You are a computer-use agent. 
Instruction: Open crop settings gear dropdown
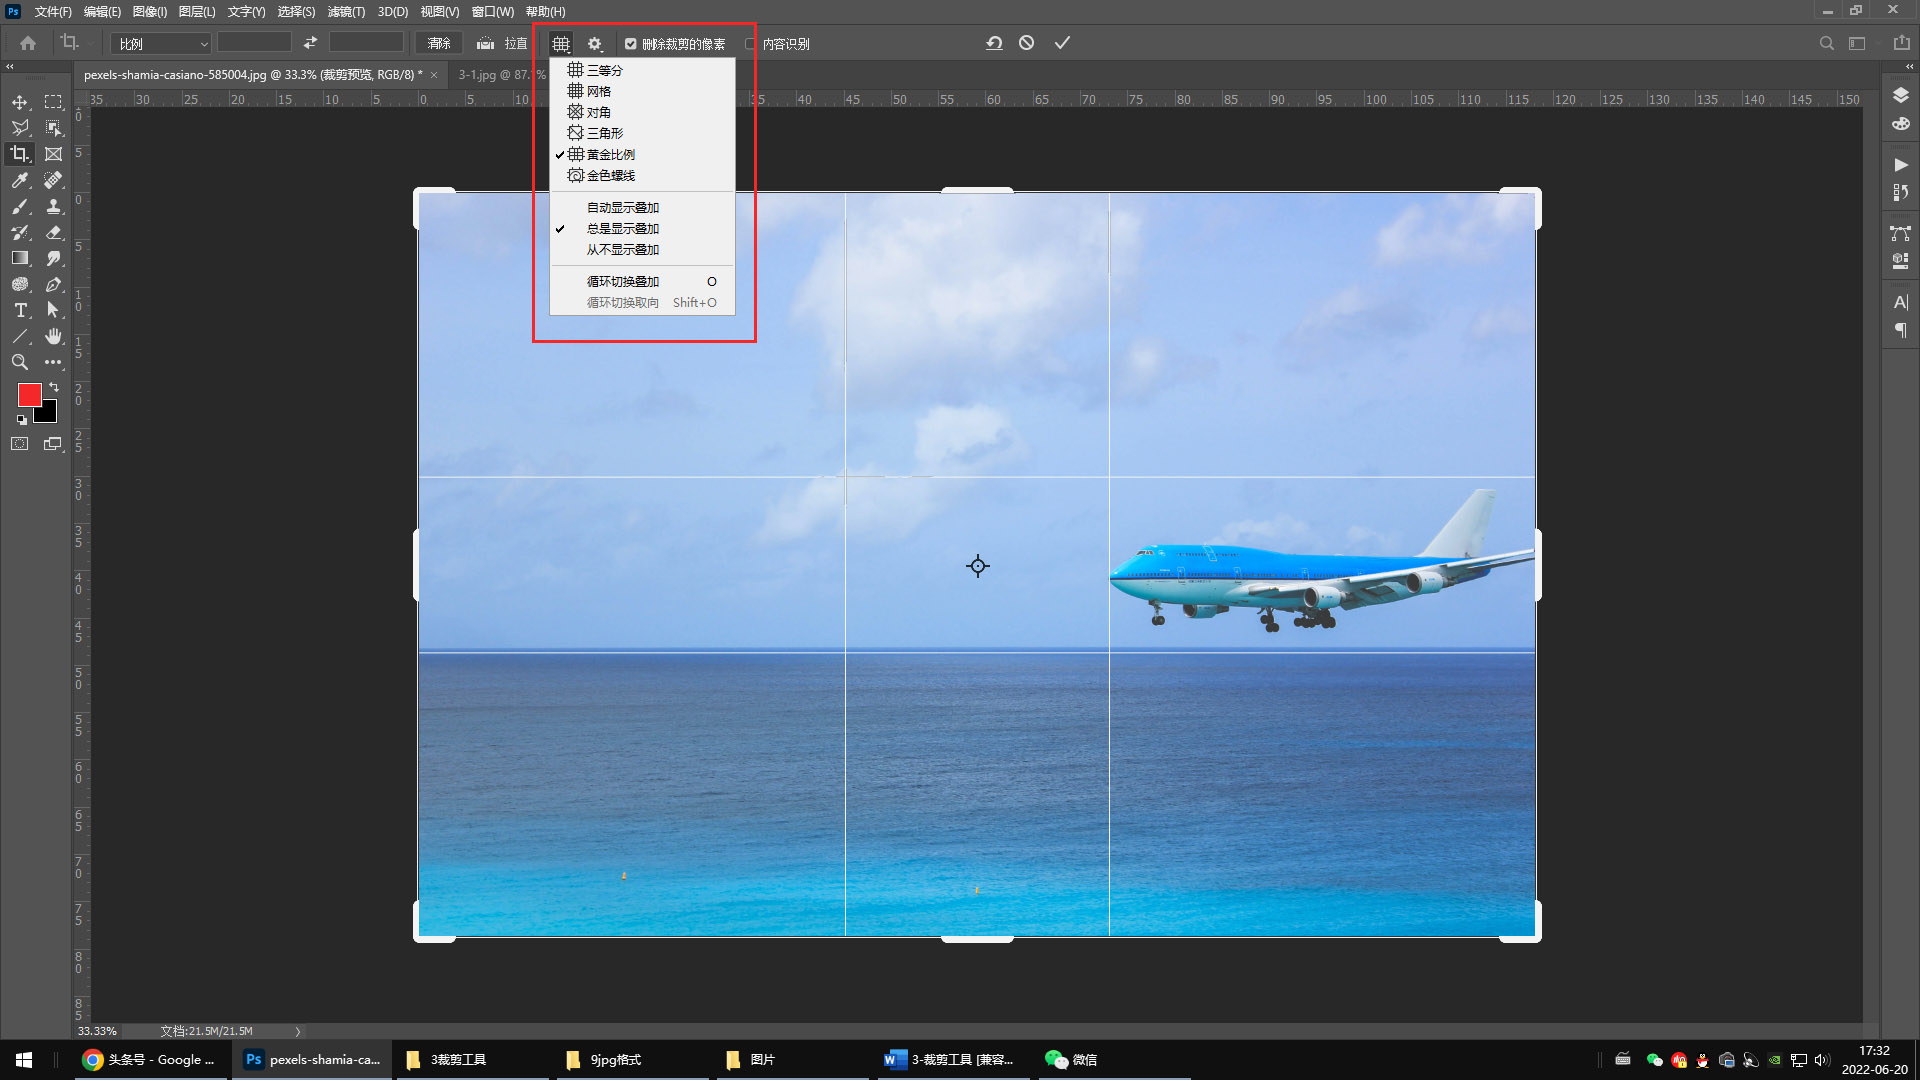pos(595,44)
